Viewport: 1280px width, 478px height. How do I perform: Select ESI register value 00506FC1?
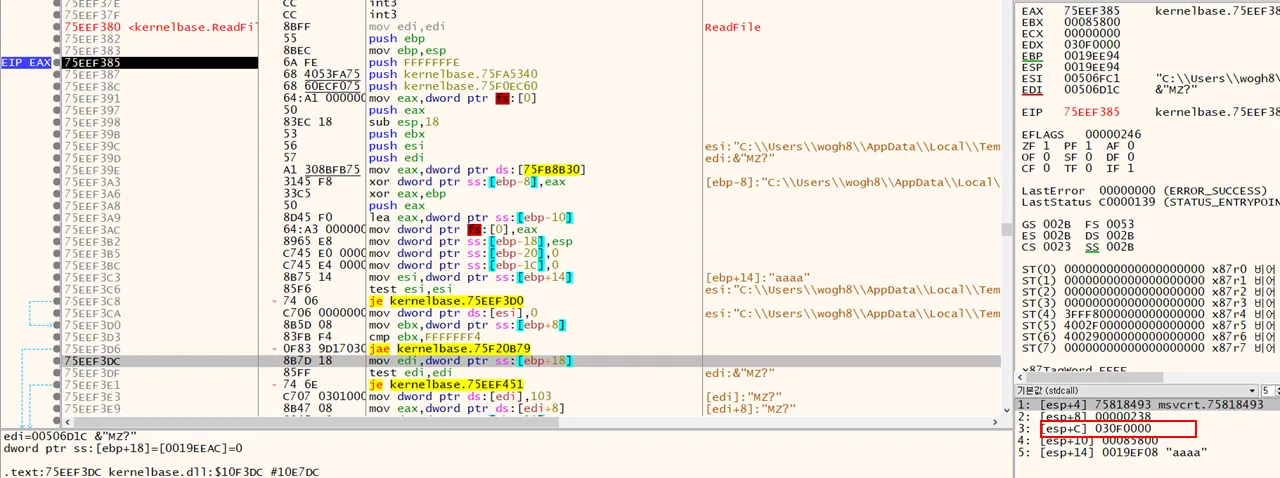click(1092, 78)
